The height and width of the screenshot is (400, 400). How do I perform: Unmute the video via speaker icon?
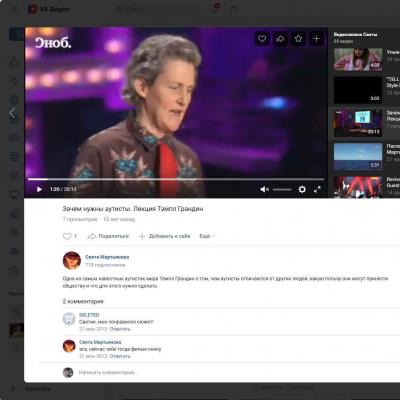(264, 189)
